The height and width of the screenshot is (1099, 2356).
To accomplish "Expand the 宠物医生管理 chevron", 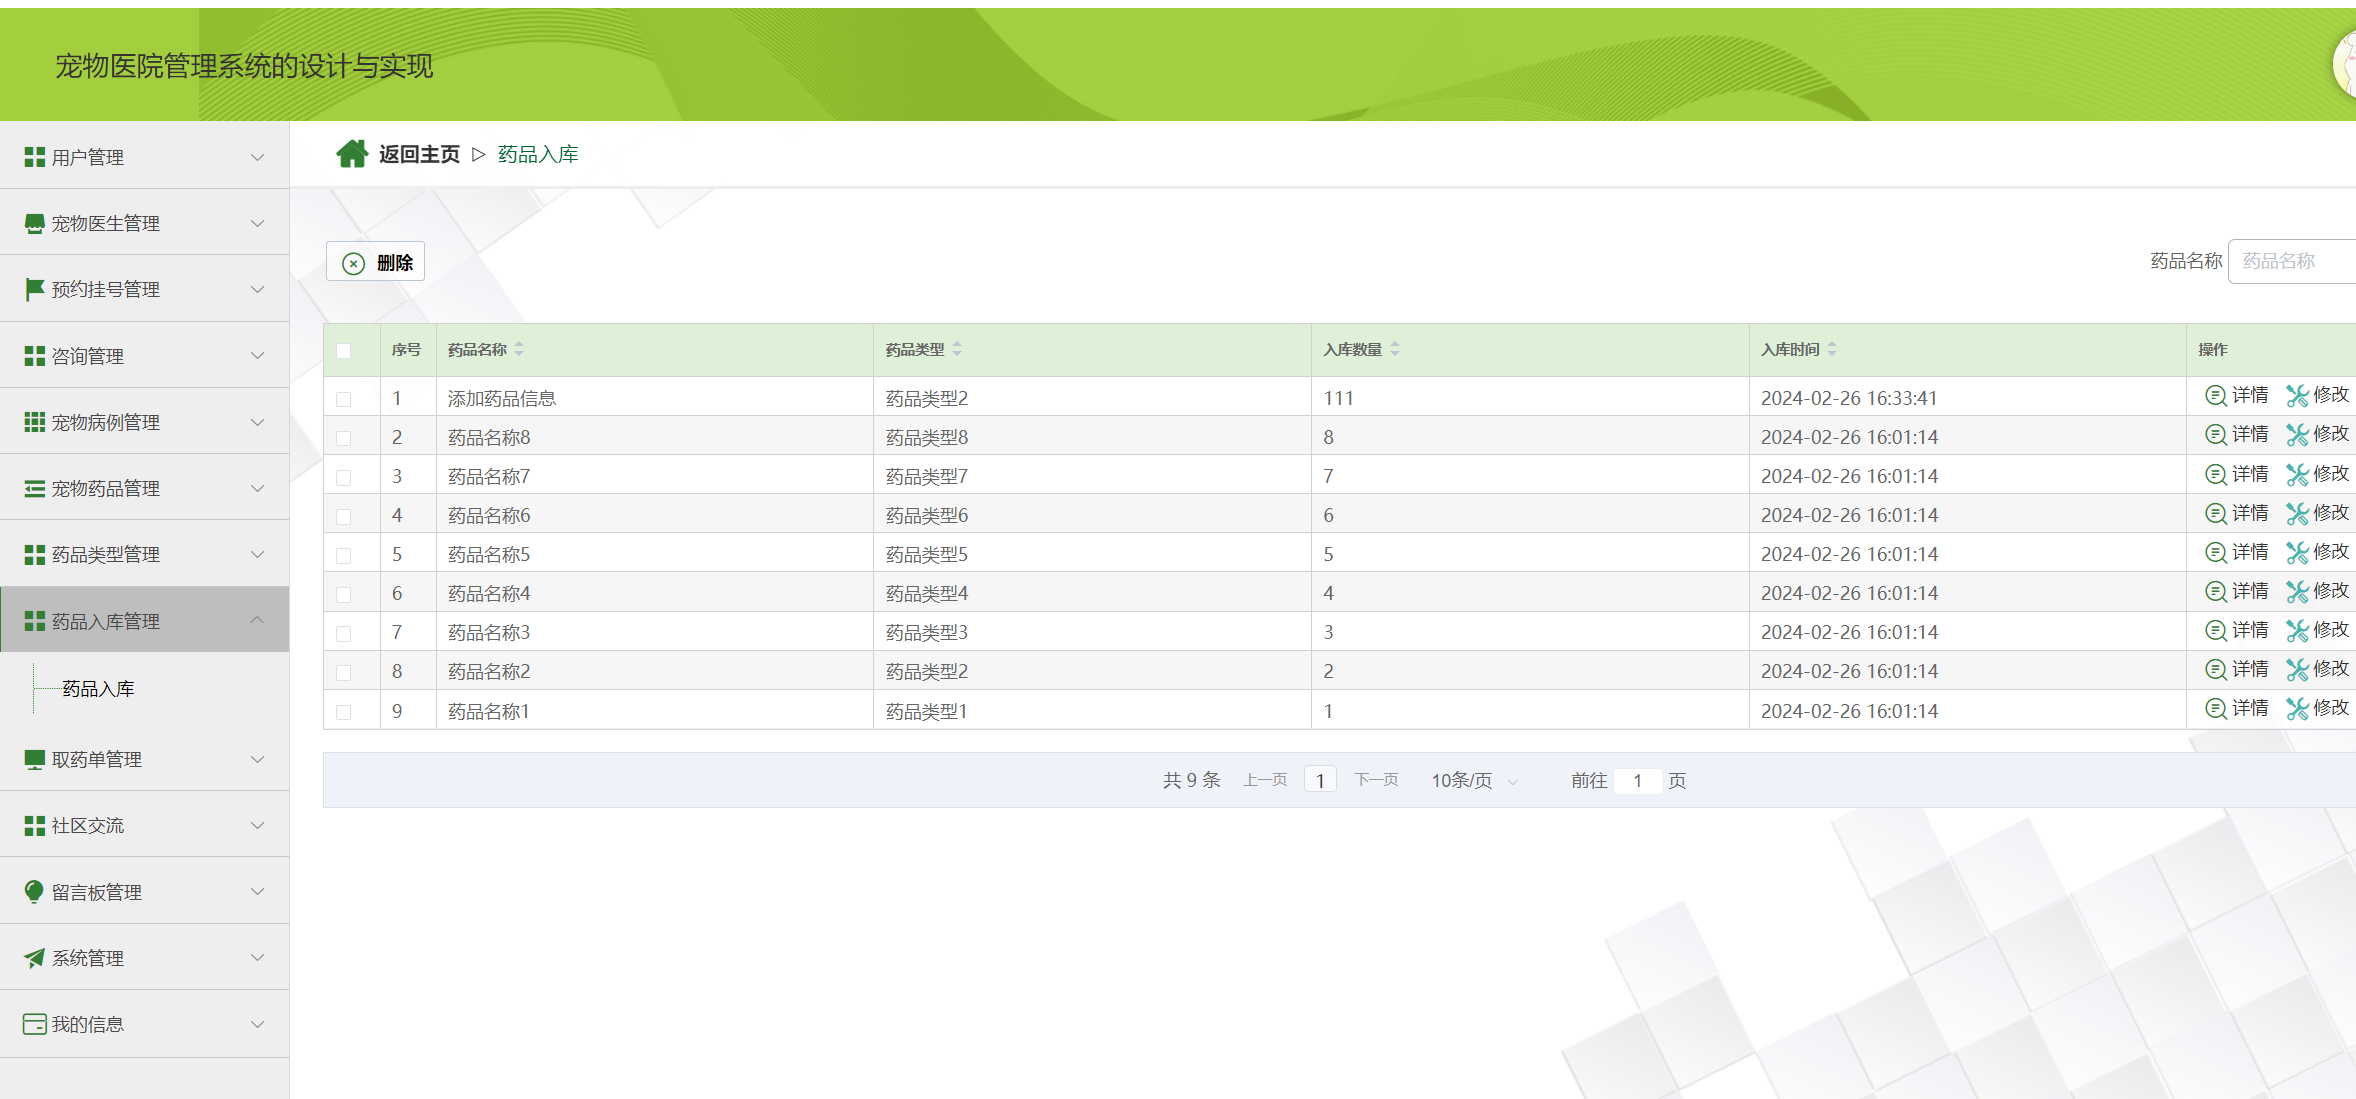I will [258, 223].
